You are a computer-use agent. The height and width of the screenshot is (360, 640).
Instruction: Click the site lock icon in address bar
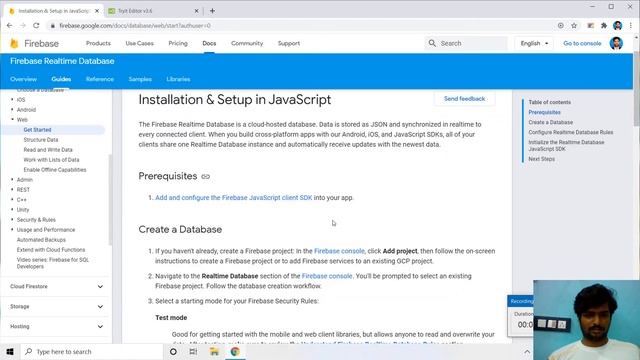click(x=52, y=26)
